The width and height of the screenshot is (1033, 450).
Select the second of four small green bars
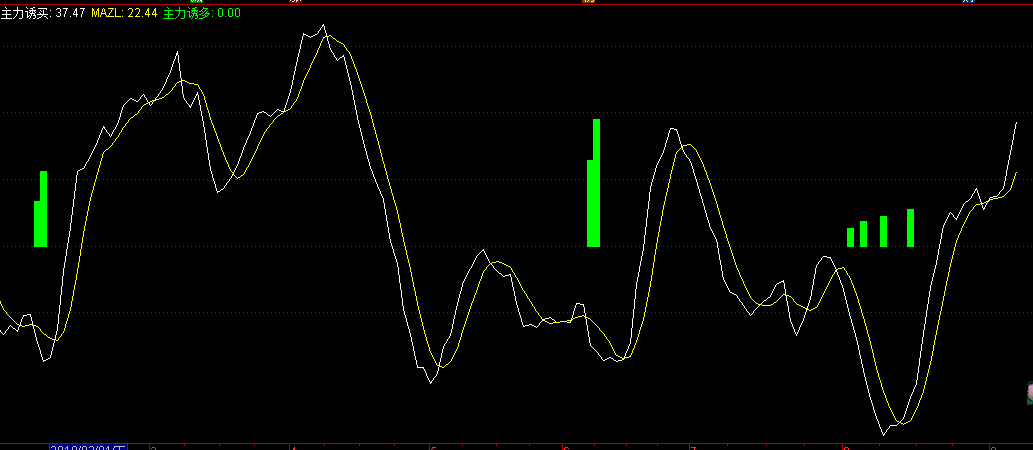[863, 234]
